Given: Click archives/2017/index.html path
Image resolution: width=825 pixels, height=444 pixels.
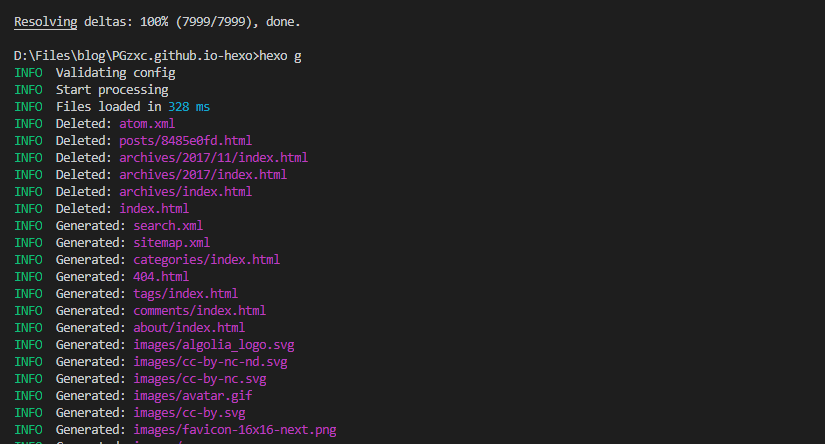Looking at the screenshot, I should [x=203, y=175].
